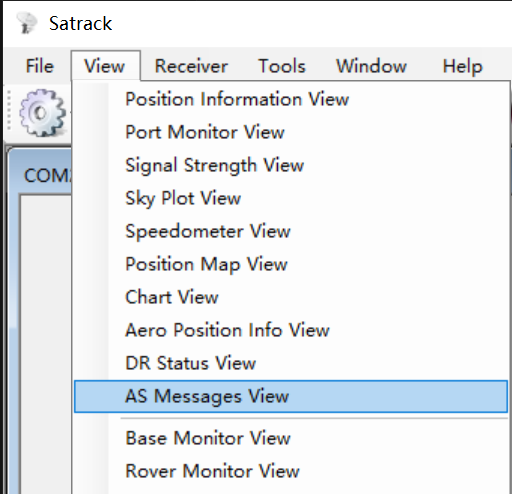
Task: Show the Signal Strength View
Action: 291,165
